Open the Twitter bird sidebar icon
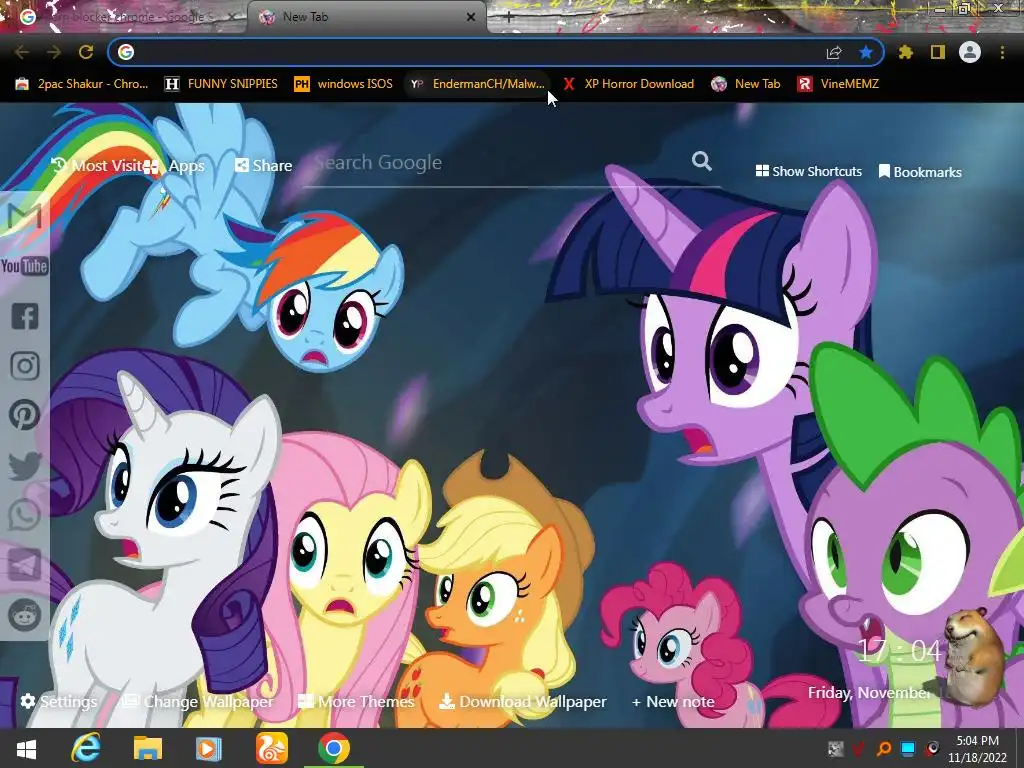1024x768 pixels. [x=25, y=466]
